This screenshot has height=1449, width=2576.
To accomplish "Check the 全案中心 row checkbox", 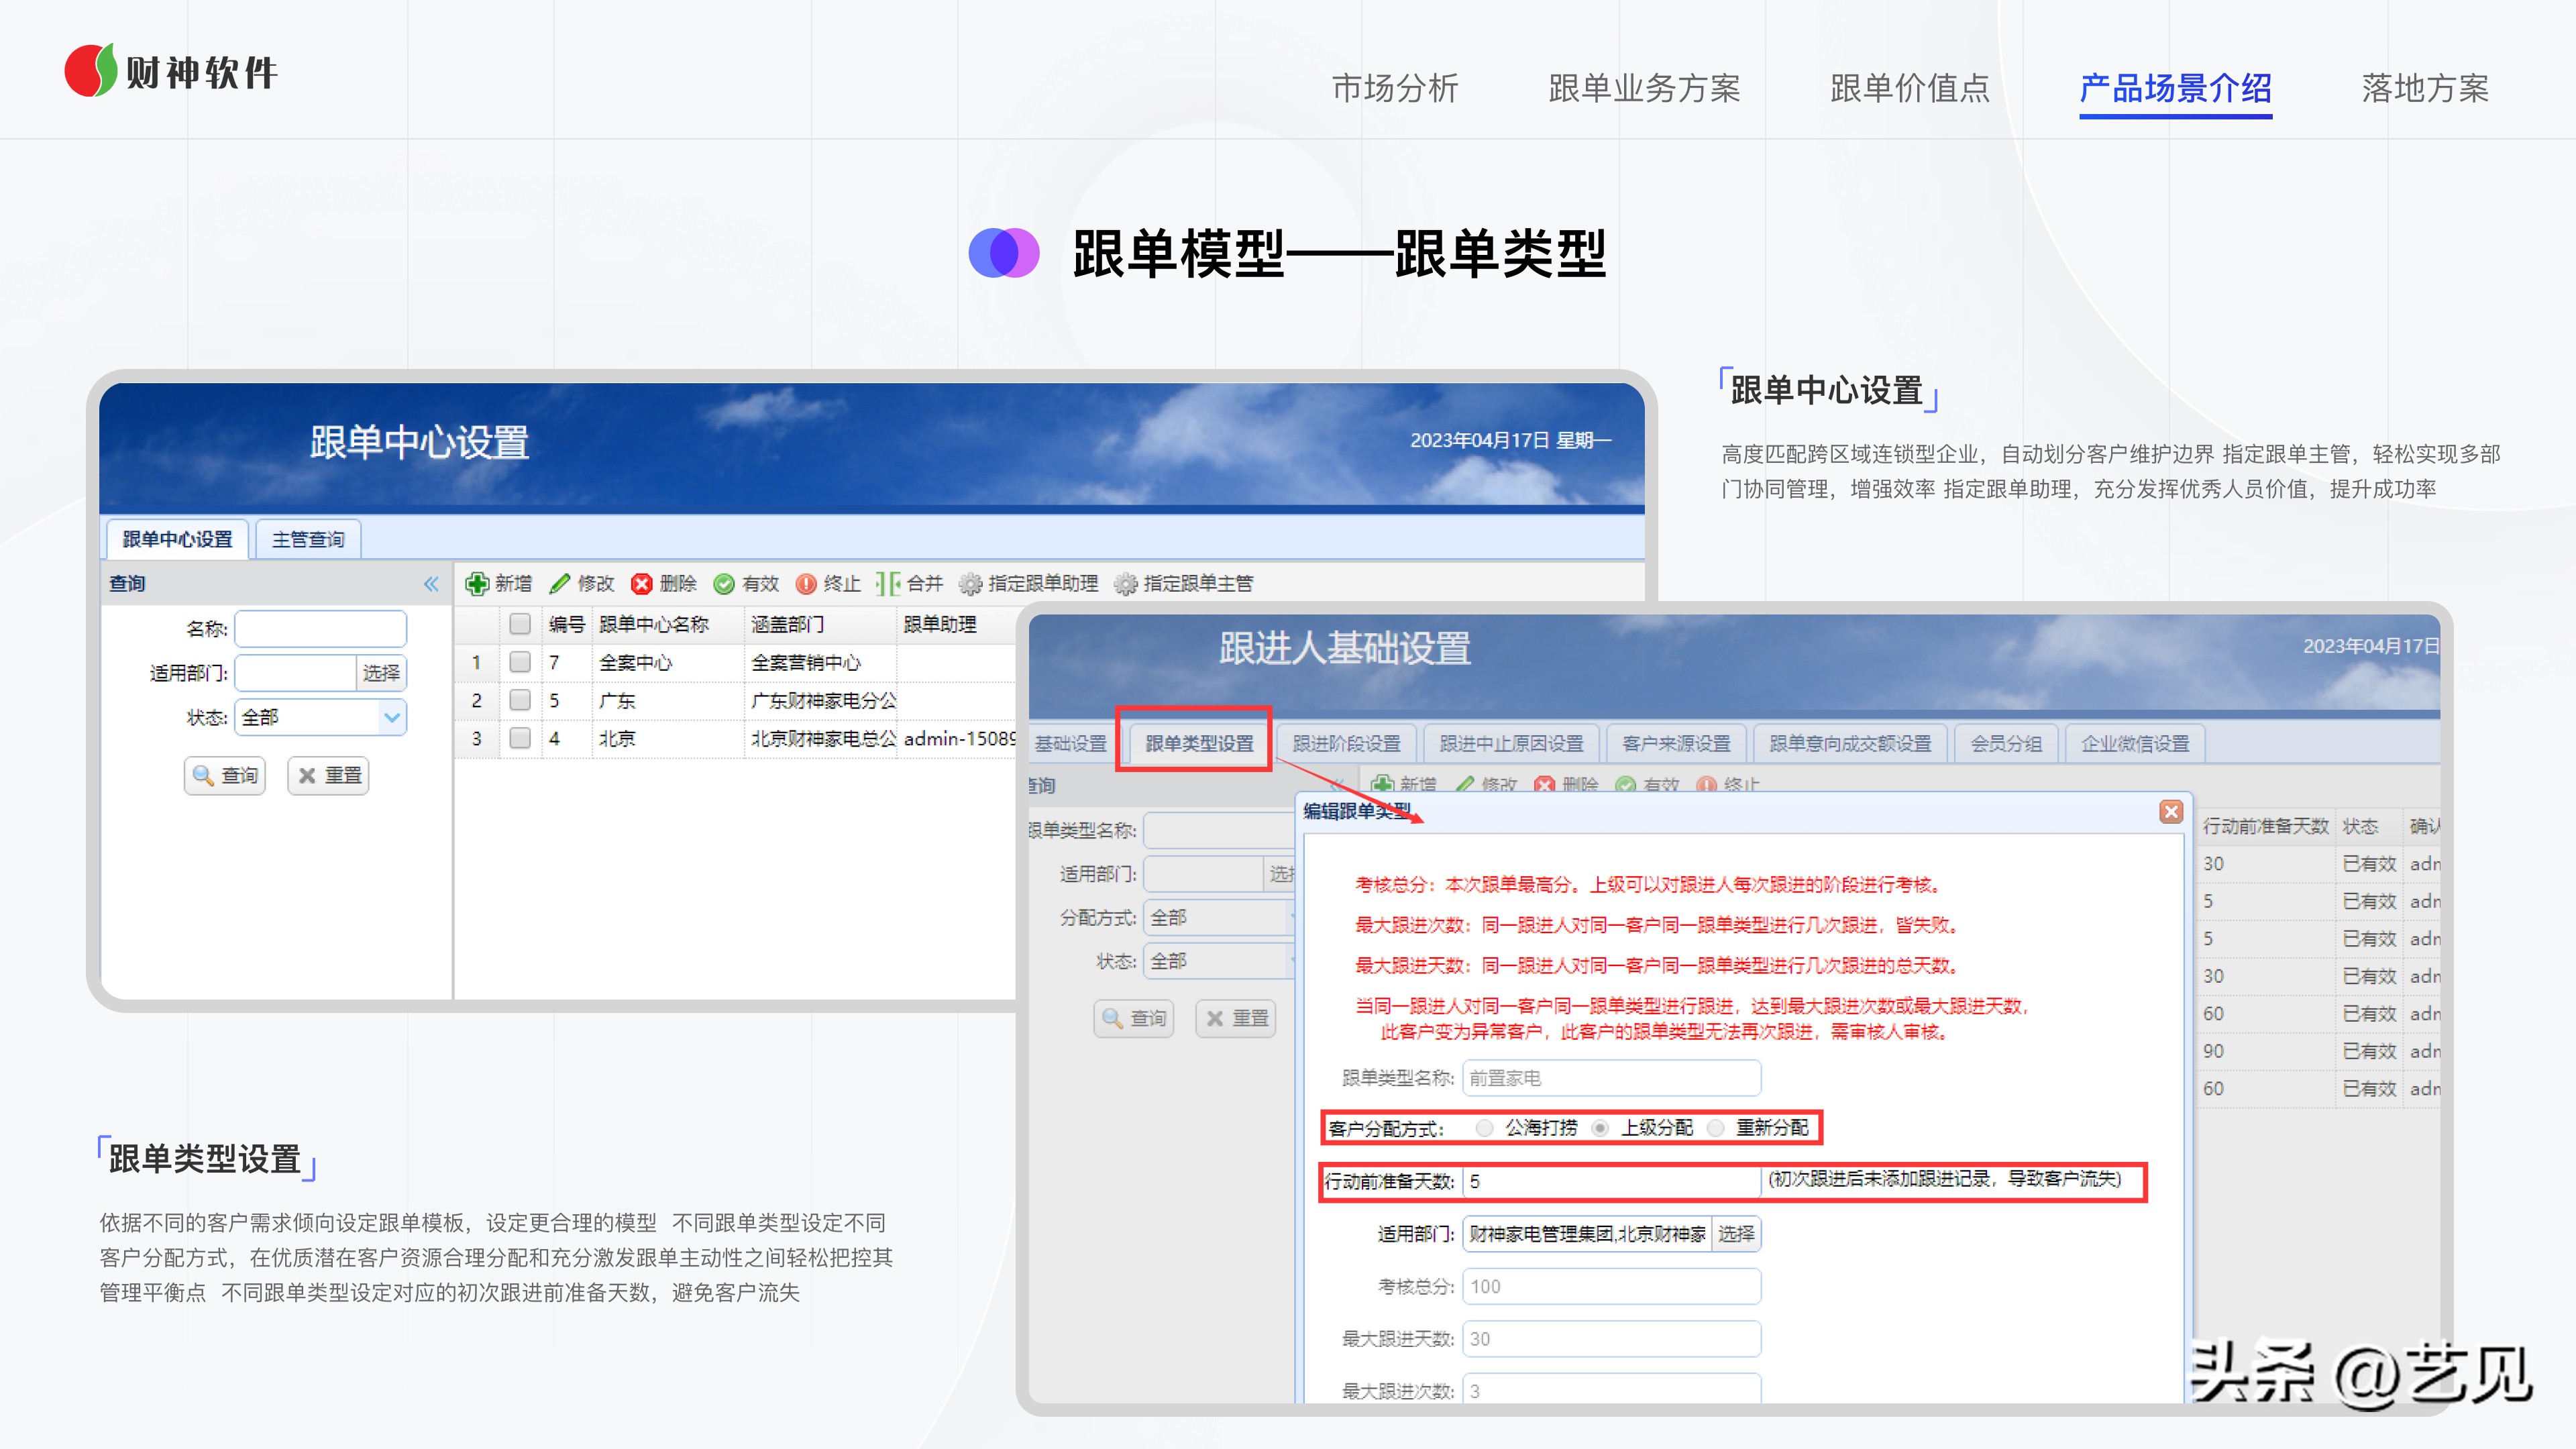I will tap(520, 662).
